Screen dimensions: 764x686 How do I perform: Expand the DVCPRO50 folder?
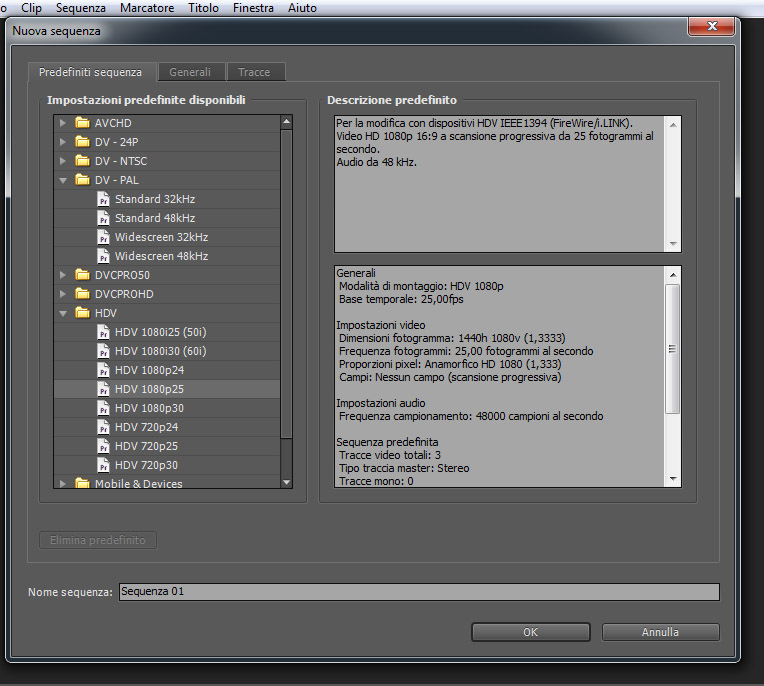(62, 275)
